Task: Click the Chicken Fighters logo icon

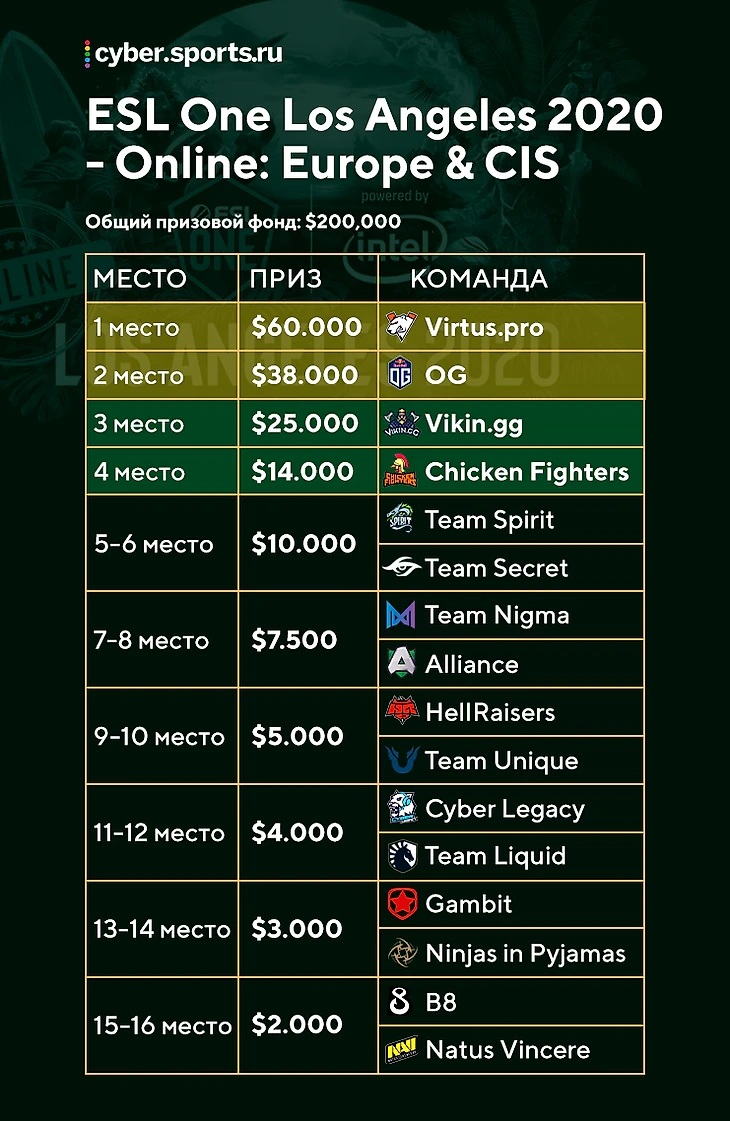Action: (x=402, y=472)
